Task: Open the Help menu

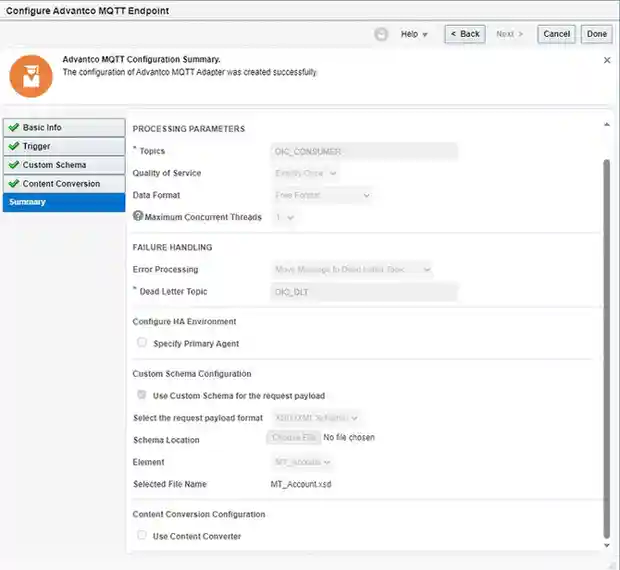Action: [x=414, y=34]
